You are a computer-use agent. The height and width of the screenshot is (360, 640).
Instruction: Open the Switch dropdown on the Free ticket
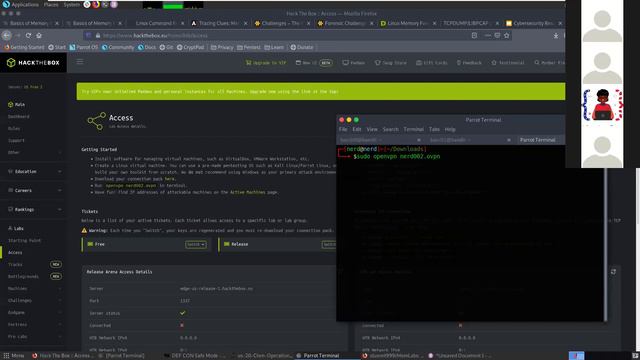tap(196, 244)
